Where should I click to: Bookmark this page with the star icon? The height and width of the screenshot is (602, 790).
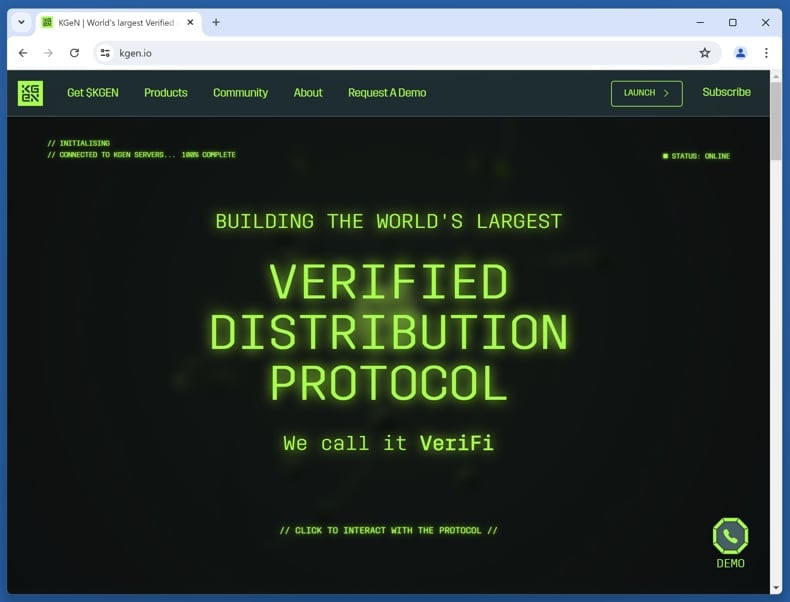[x=704, y=53]
